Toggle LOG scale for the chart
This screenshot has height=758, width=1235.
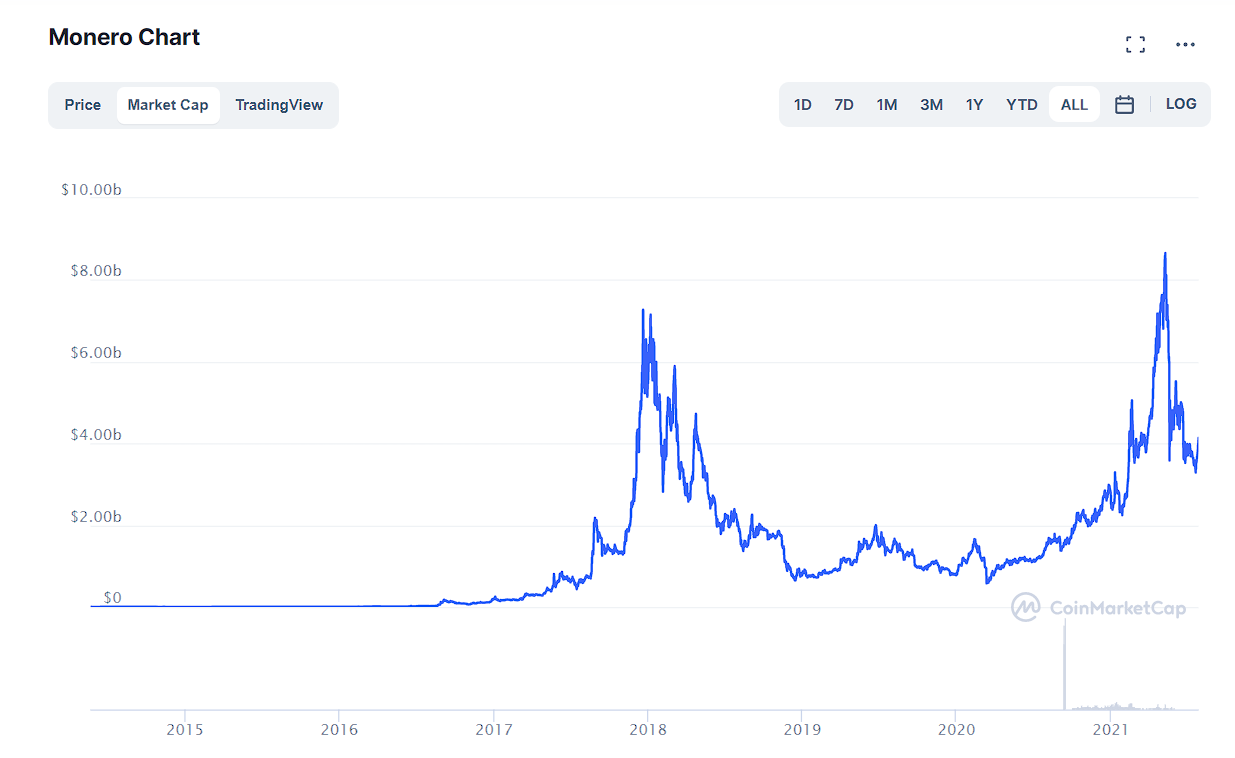click(1181, 104)
